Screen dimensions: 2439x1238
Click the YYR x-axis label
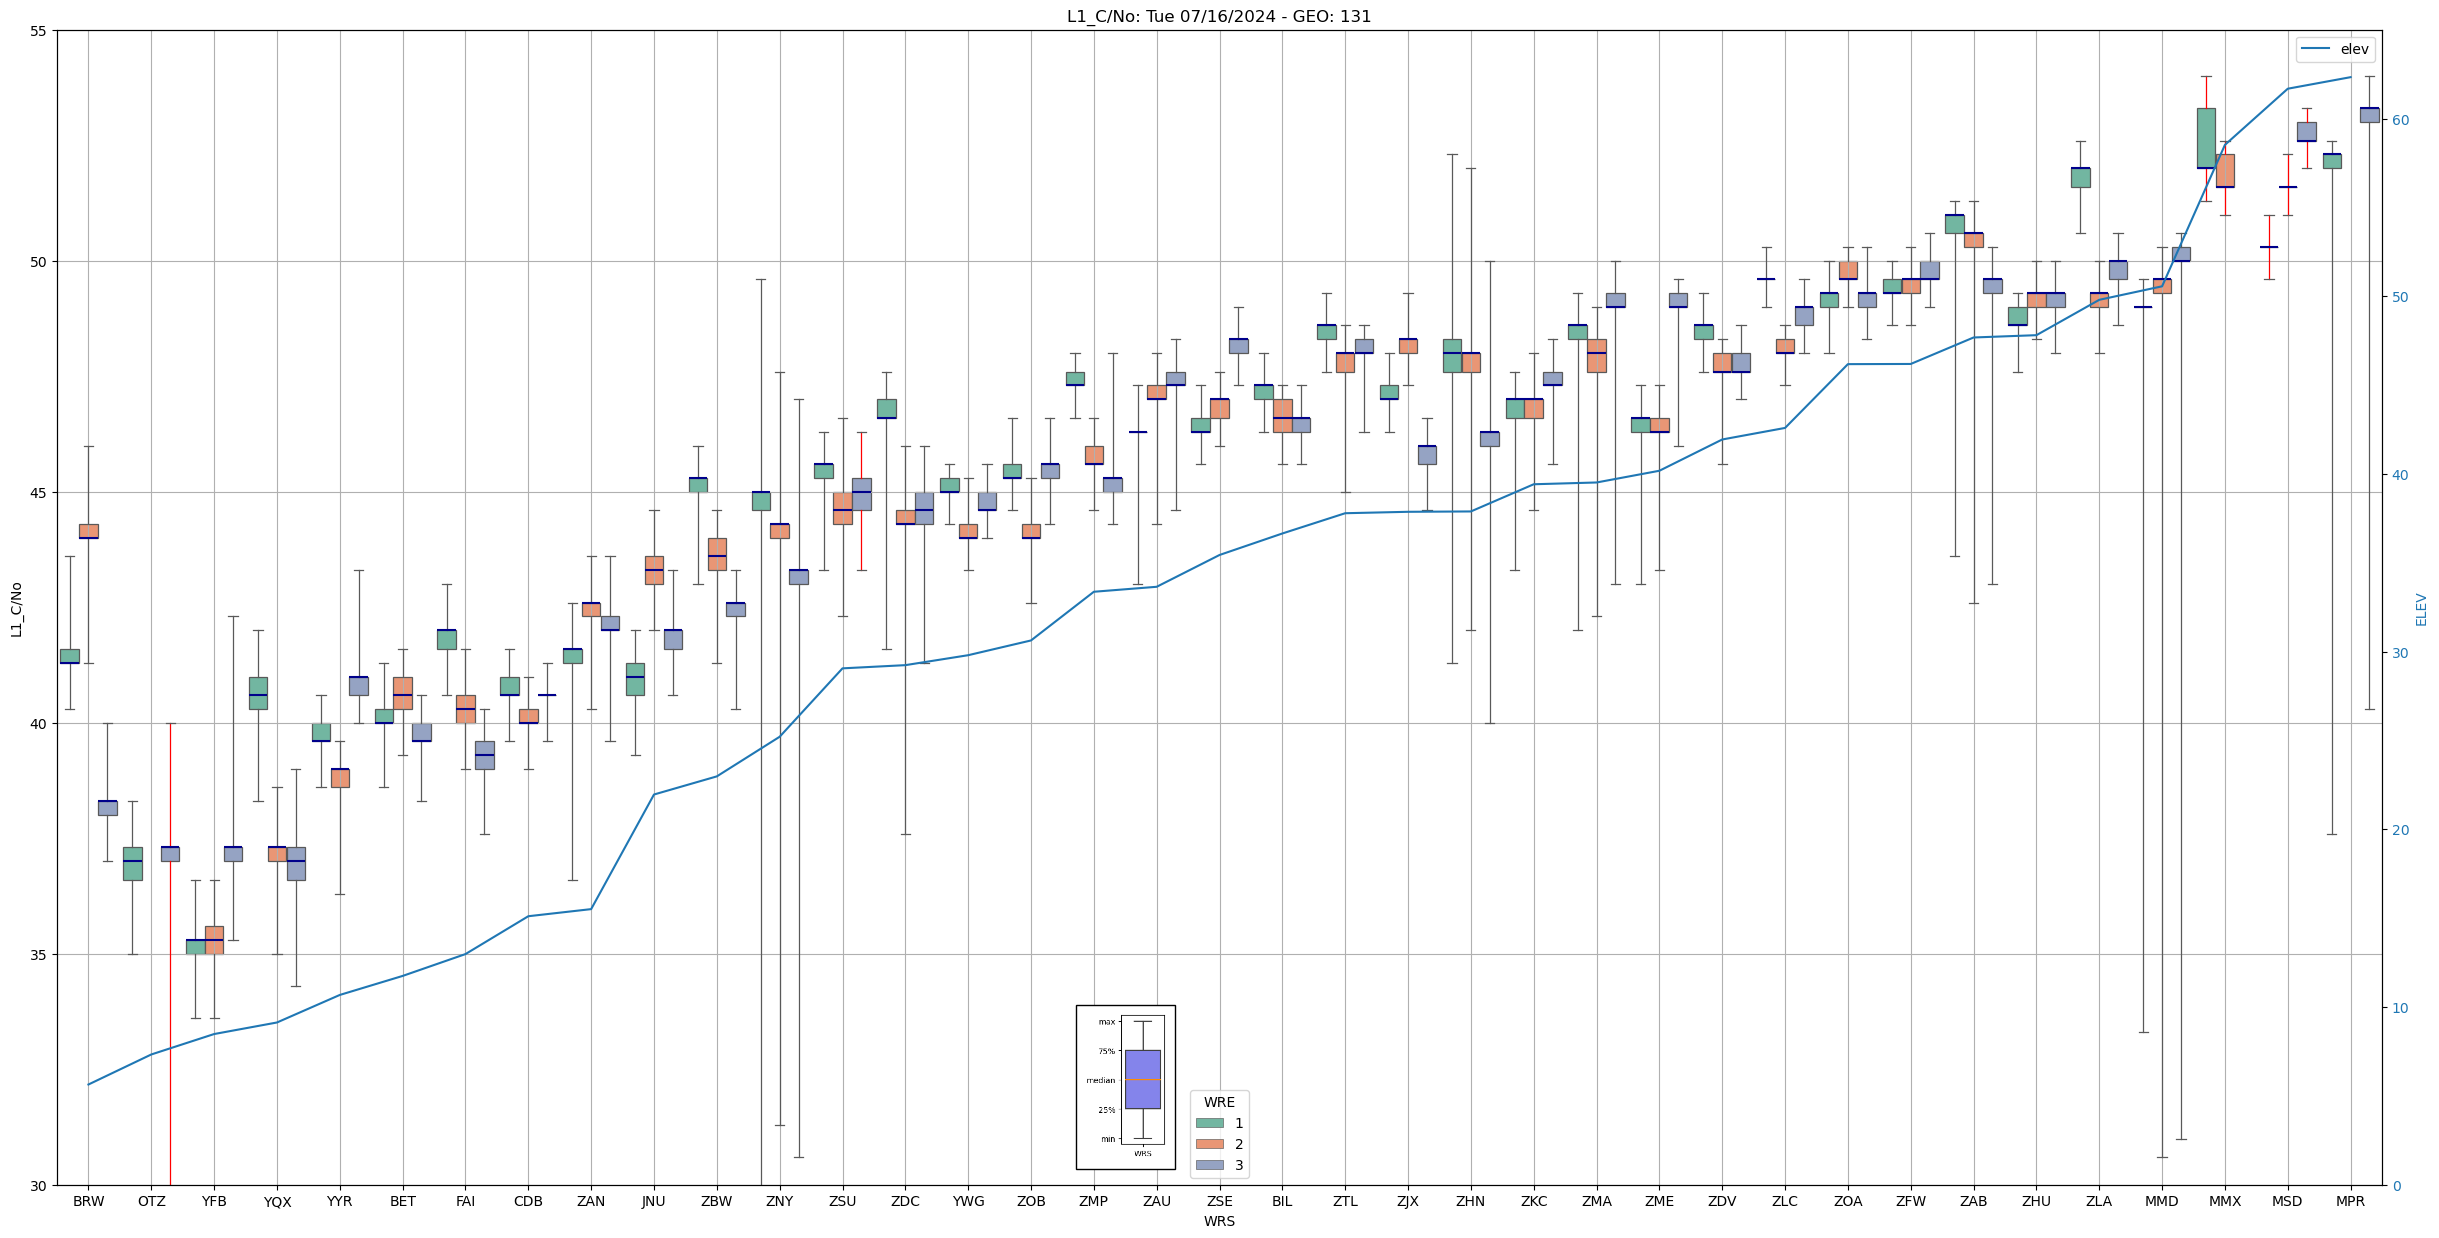point(340,1201)
